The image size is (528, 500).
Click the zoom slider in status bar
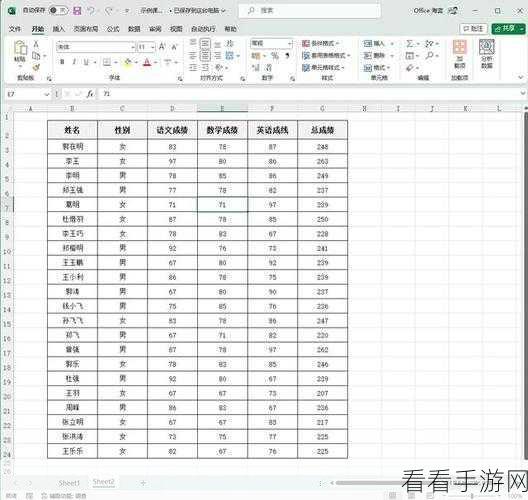[471, 496]
